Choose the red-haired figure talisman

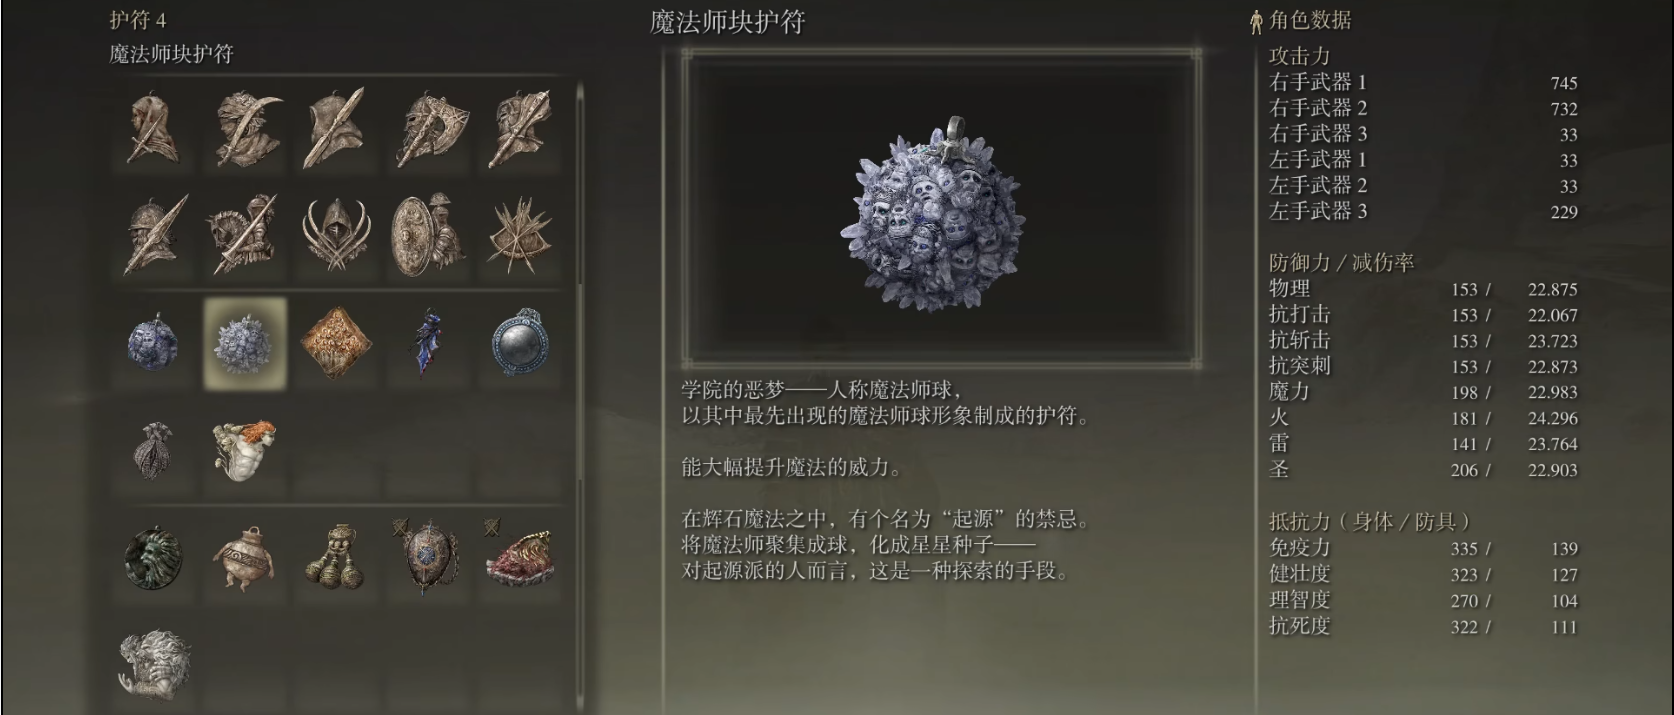(x=245, y=450)
